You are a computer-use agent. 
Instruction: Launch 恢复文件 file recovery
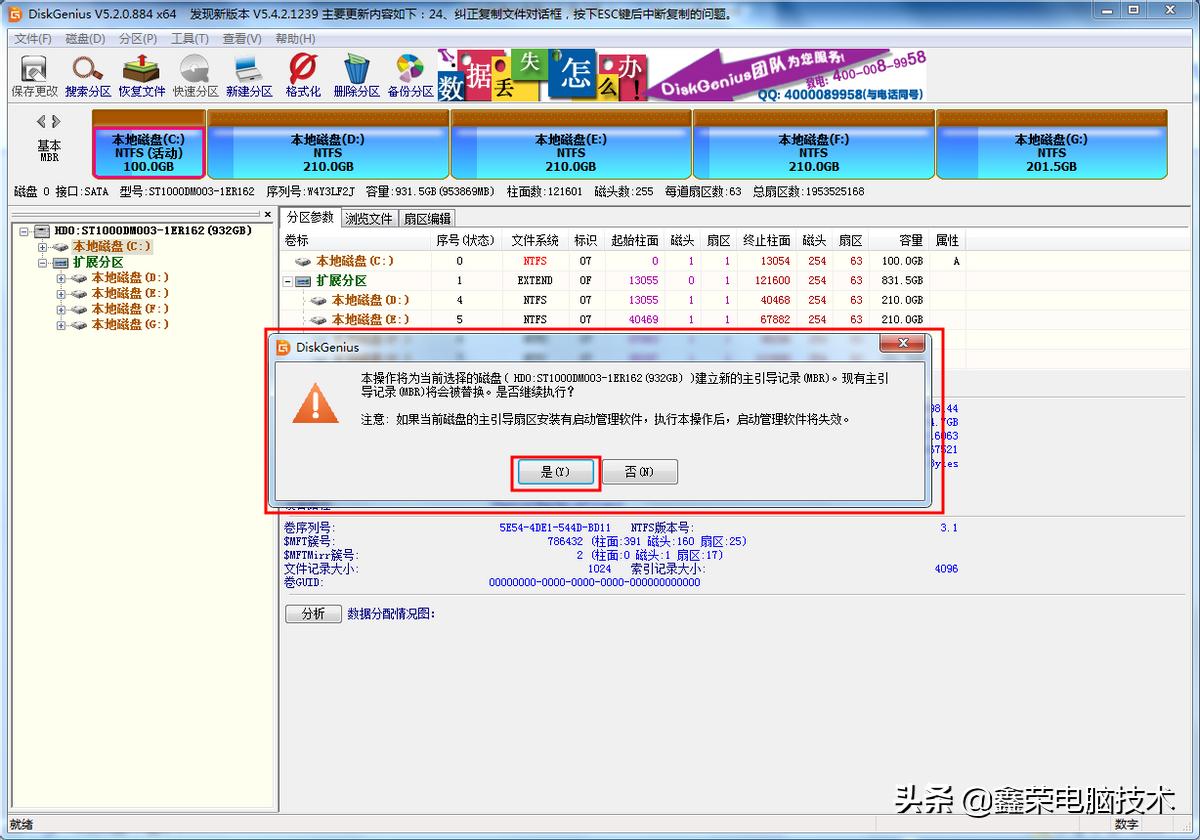tap(140, 74)
